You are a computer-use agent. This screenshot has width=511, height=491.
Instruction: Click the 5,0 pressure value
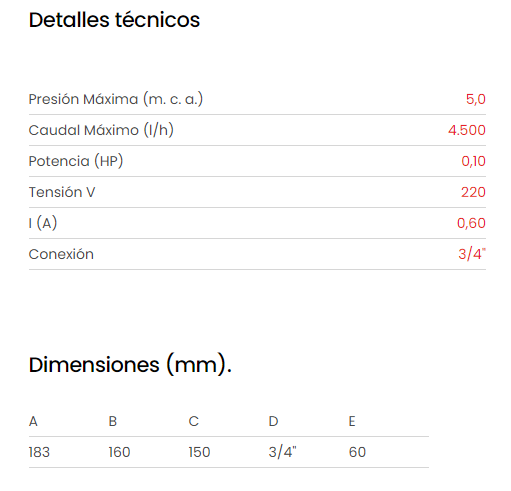click(x=476, y=99)
